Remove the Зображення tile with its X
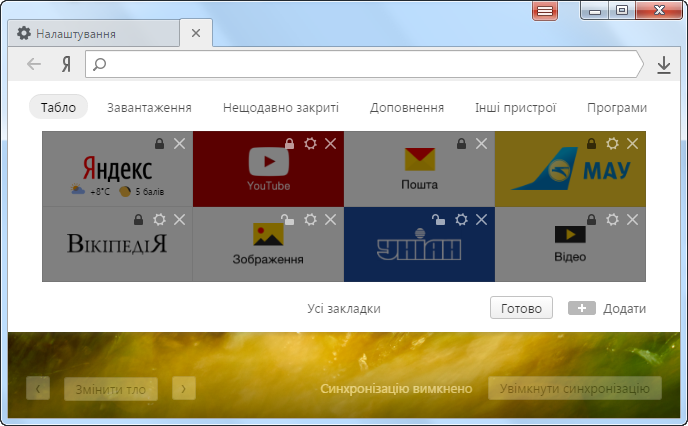Screen dimensions: 688x426 click(330, 219)
